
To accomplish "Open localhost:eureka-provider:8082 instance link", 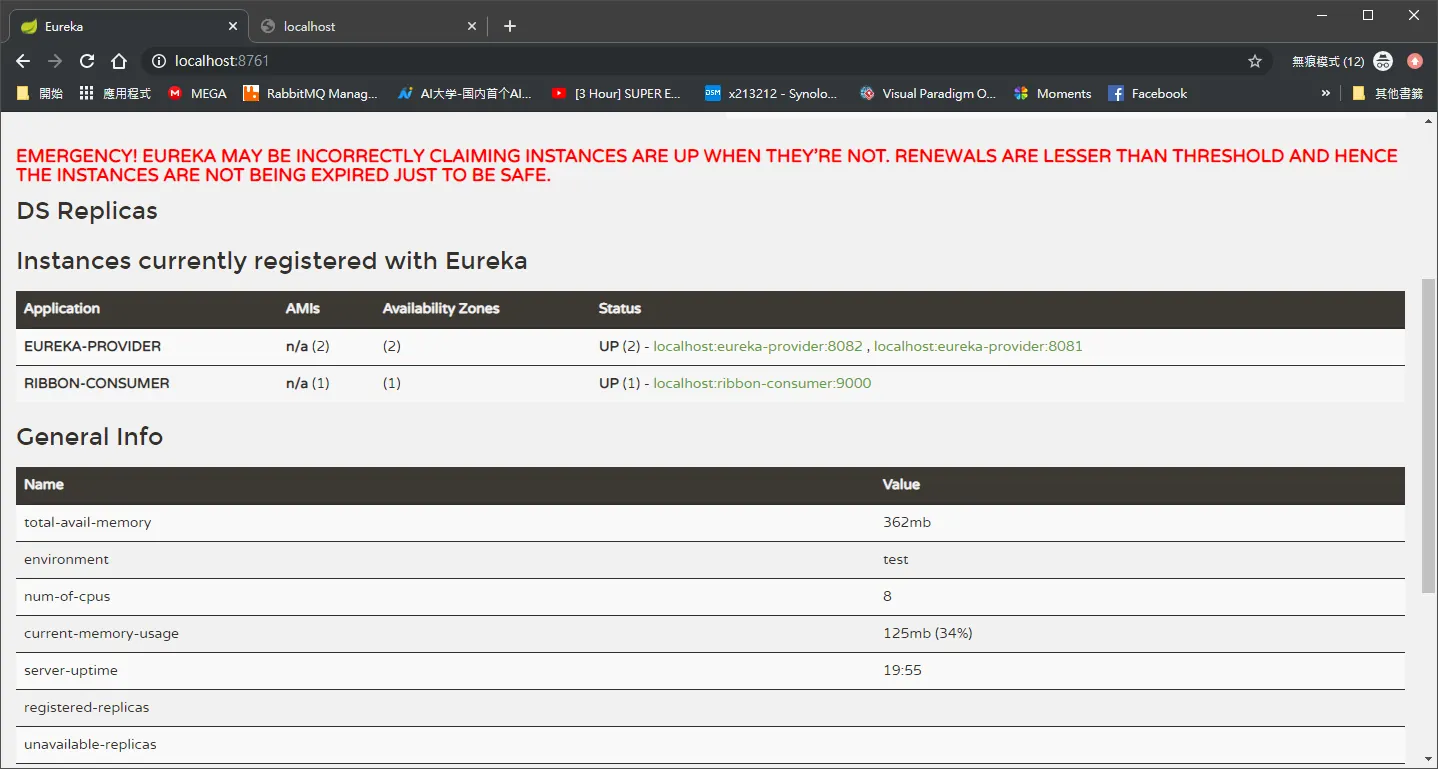I will coord(758,346).
